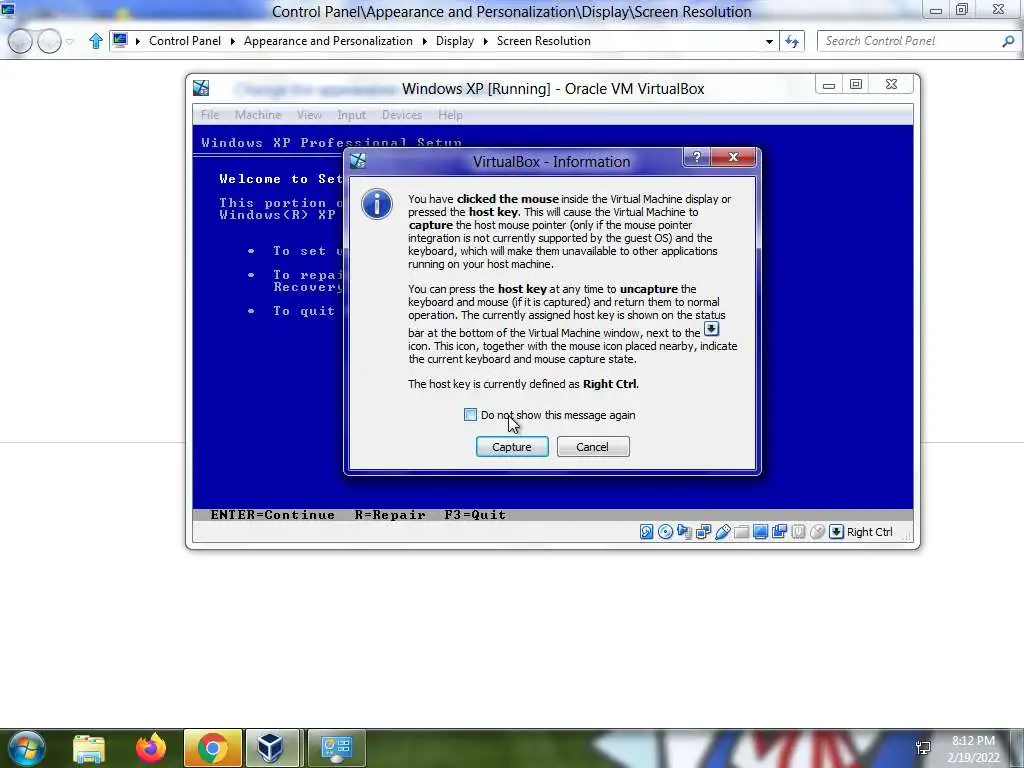Screen dimensions: 1024x768
Task: Switch to VirtualBox in the taskbar
Action: pos(271,748)
